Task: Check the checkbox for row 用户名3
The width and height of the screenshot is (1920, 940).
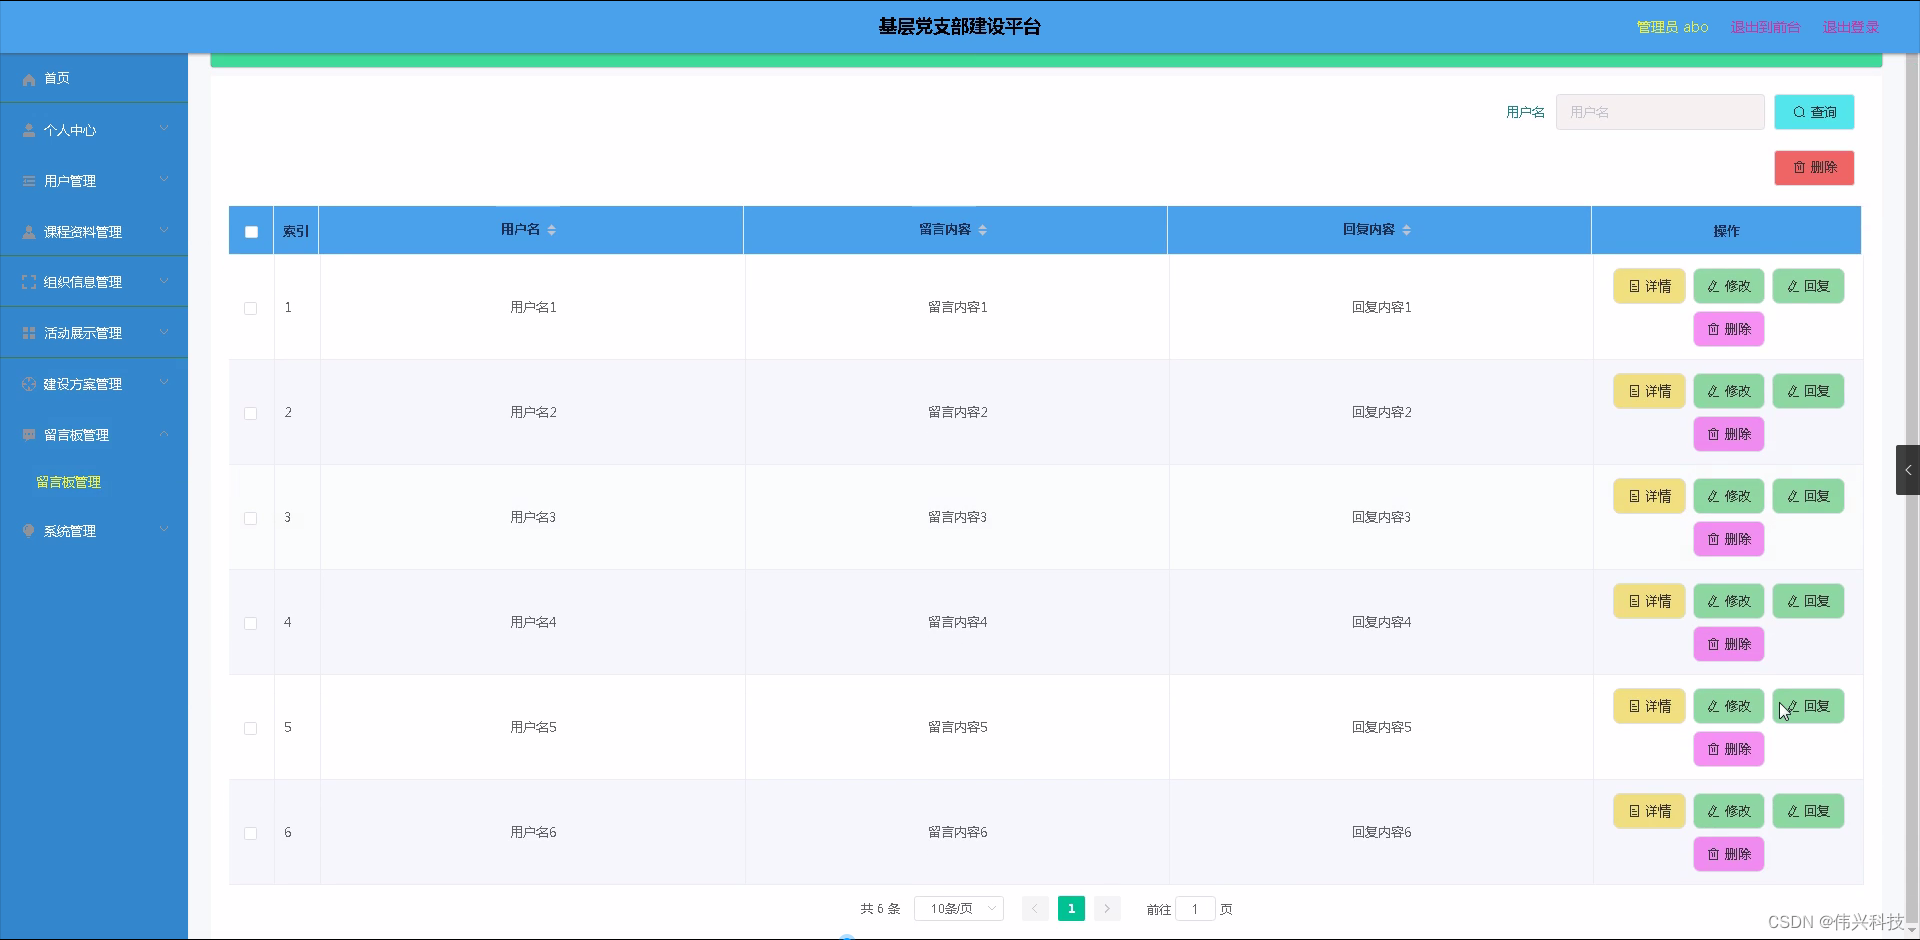Action: pos(251,518)
